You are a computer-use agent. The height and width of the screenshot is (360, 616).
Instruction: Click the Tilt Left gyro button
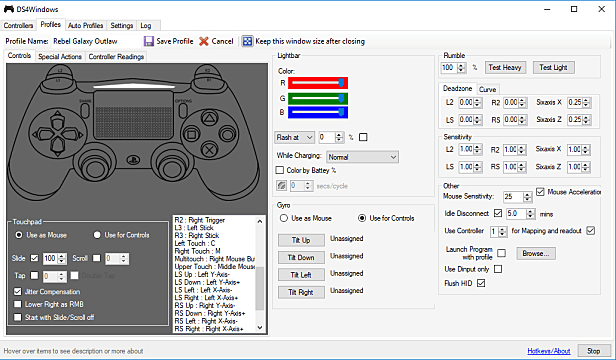click(x=301, y=275)
